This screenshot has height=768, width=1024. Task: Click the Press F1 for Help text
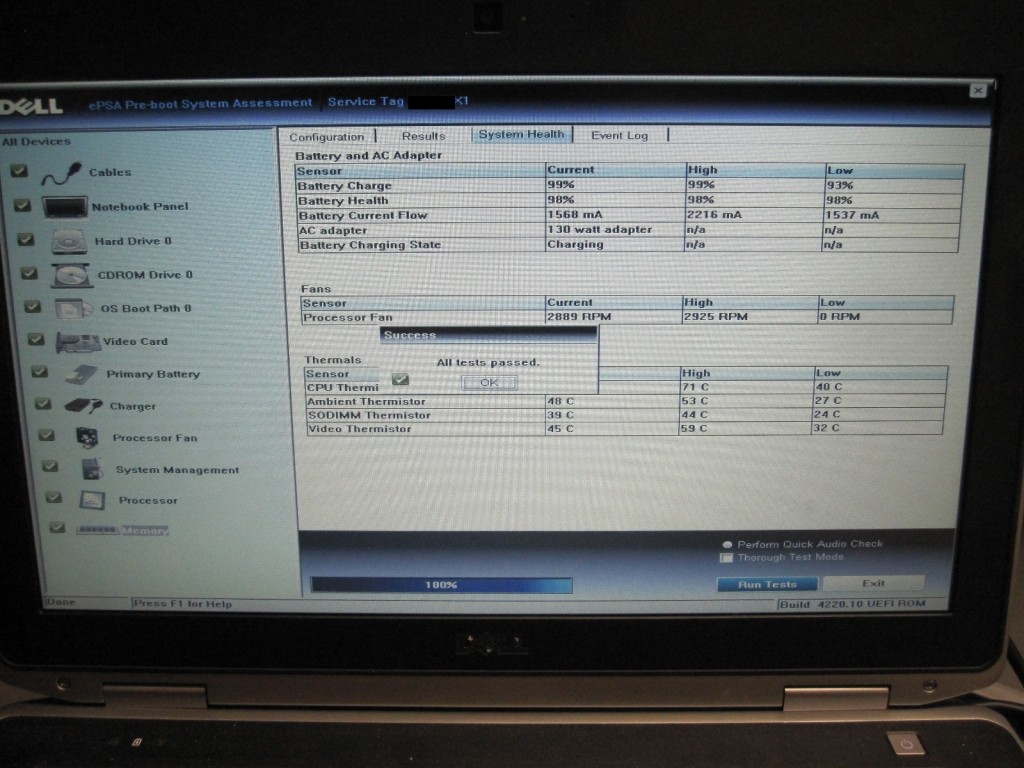182,604
